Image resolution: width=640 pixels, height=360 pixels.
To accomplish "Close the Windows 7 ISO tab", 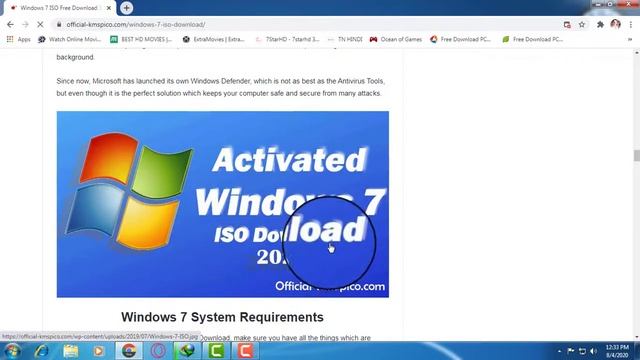I will [109, 8].
